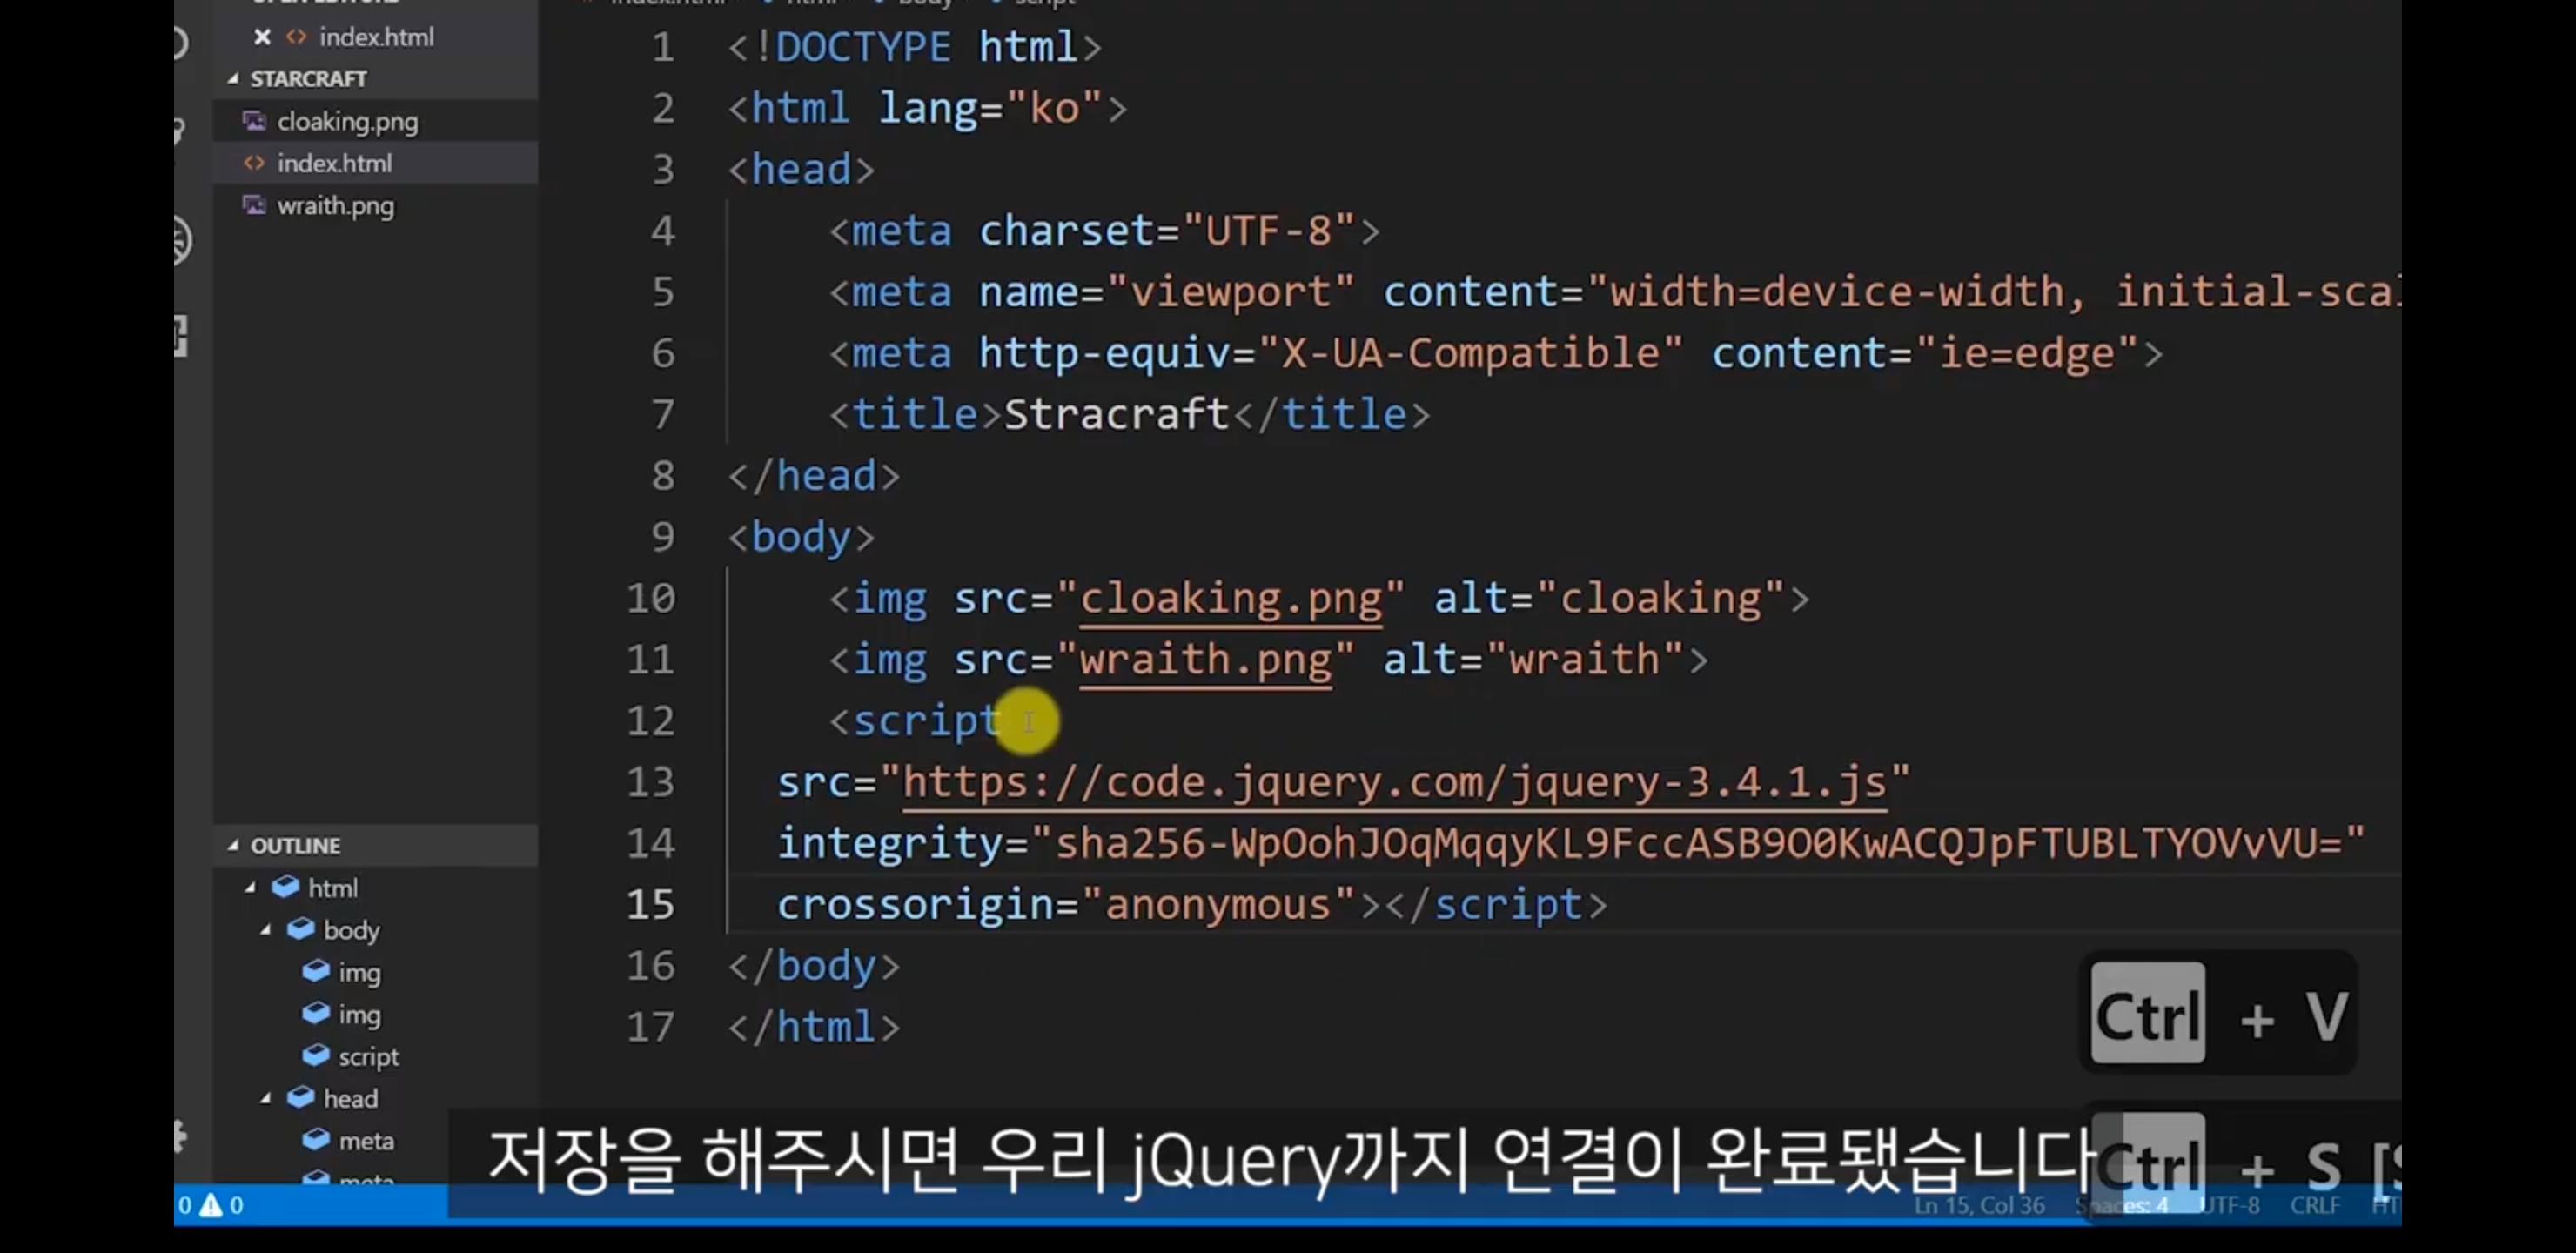2576x1253 pixels.
Task: Click the opening script tag on line 12
Action: (x=914, y=721)
